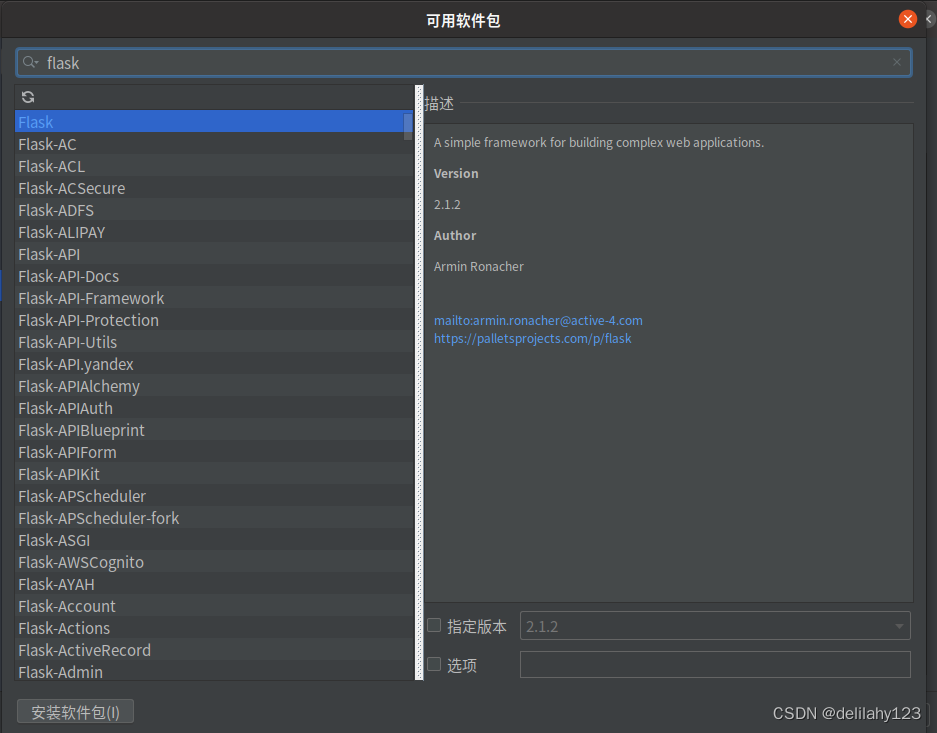Select the Flask package

[x=214, y=122]
